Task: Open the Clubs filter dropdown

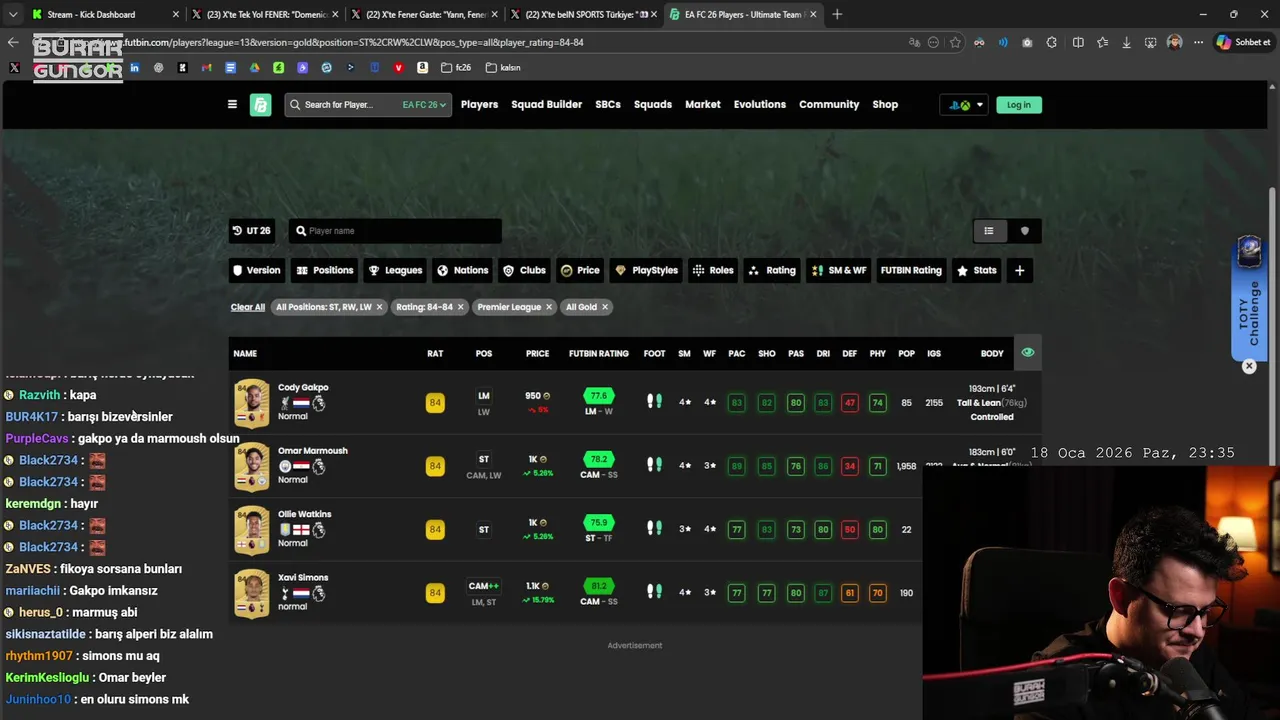Action: point(524,270)
